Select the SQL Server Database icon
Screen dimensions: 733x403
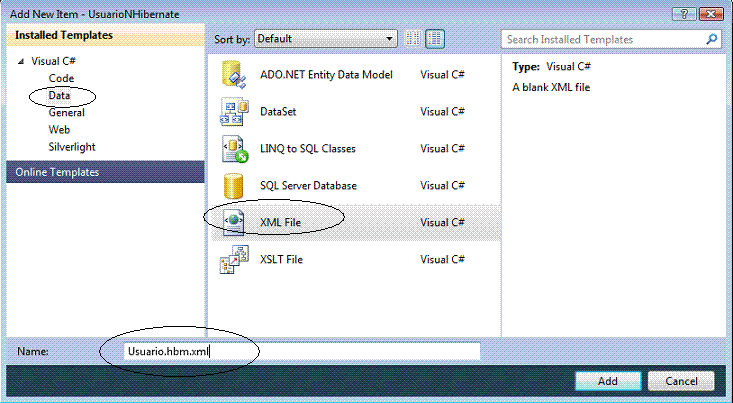click(x=234, y=186)
